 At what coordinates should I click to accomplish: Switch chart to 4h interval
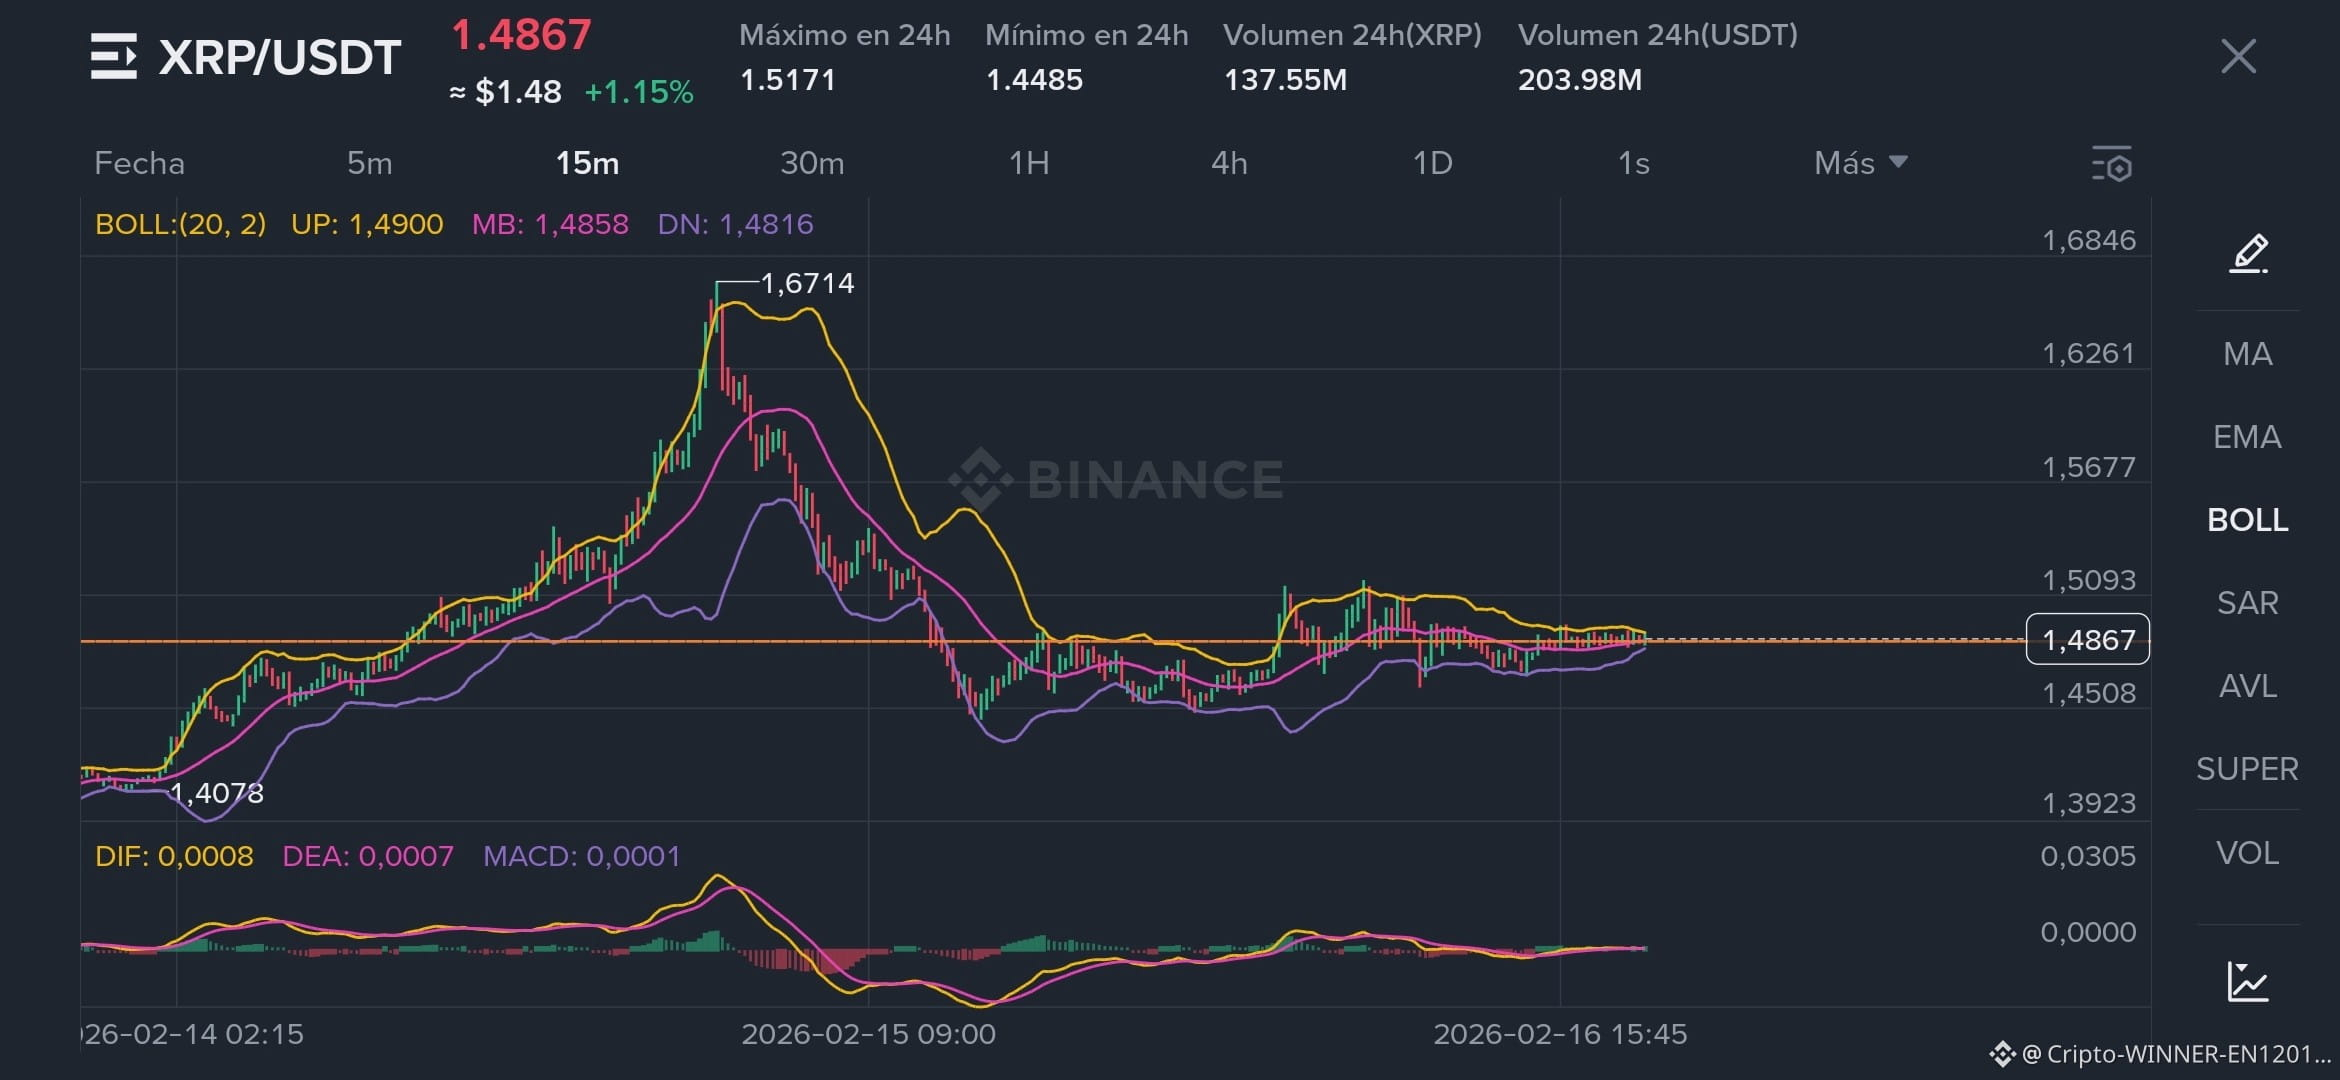(1229, 163)
